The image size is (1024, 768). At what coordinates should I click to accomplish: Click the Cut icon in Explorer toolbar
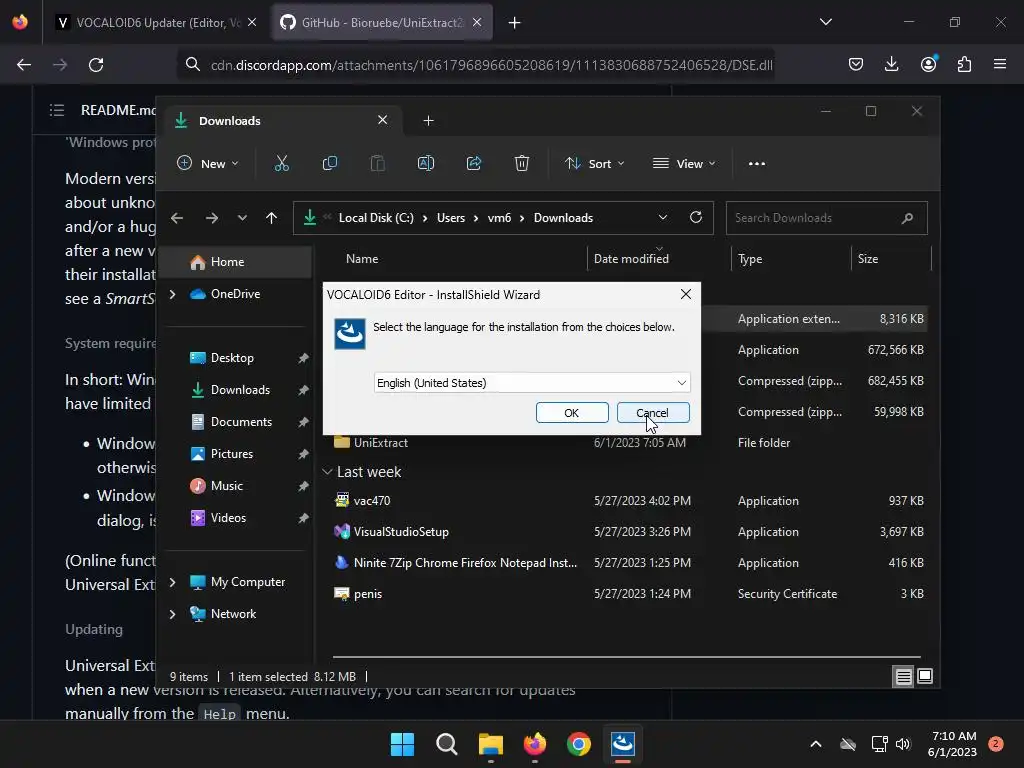tap(281, 163)
